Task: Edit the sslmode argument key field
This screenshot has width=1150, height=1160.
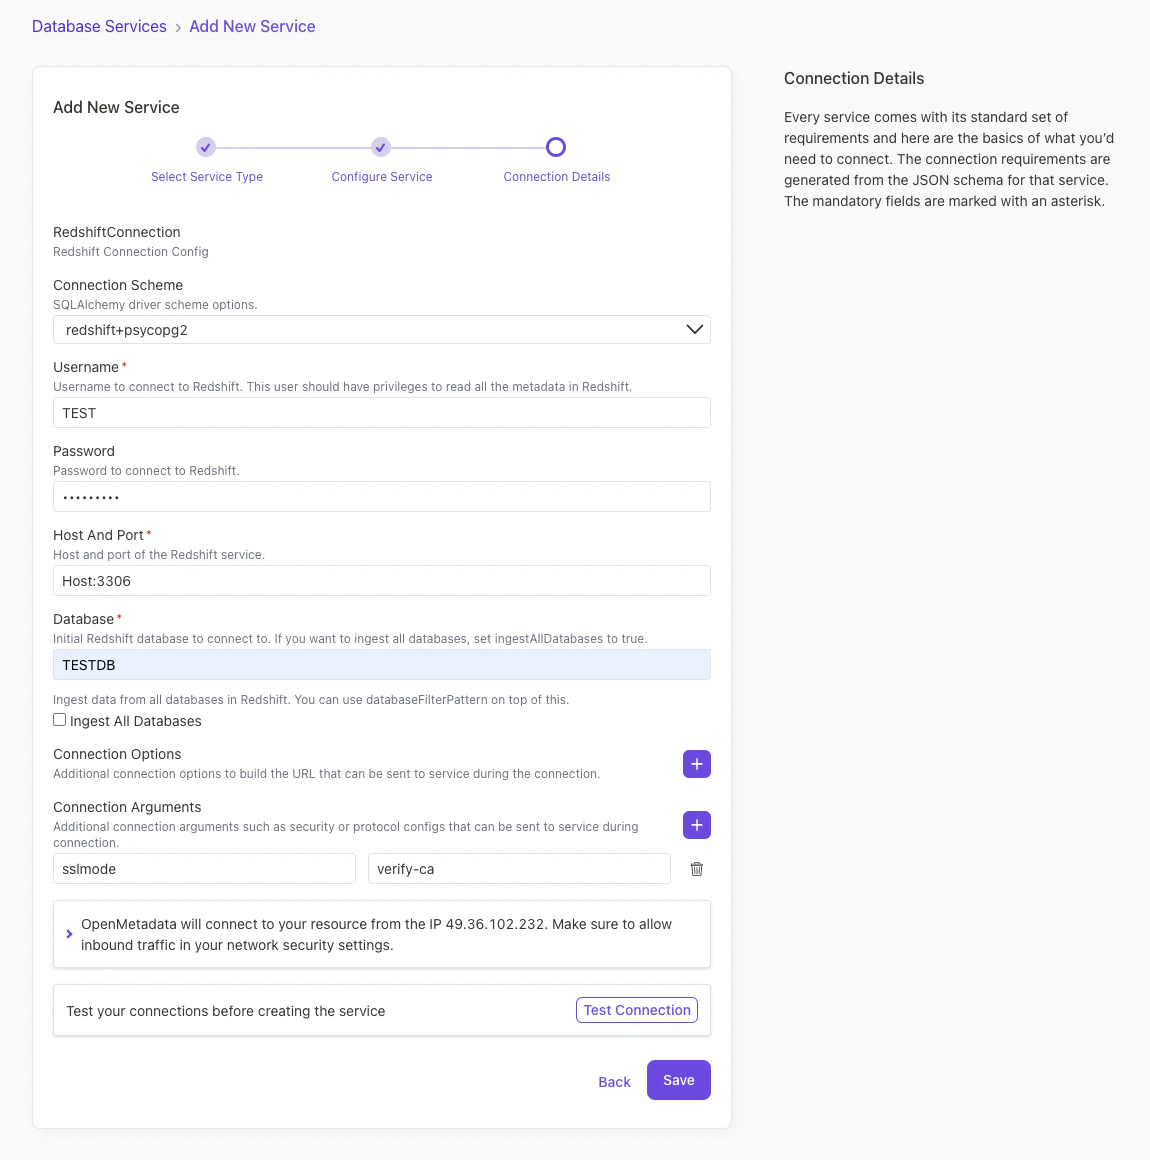Action: 204,869
